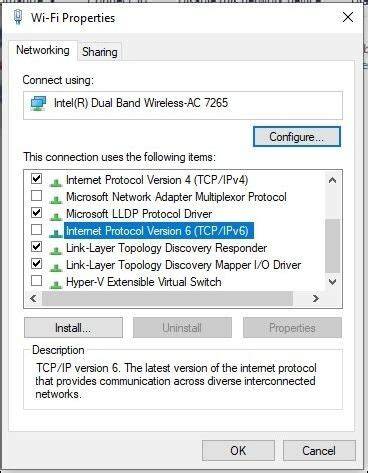Click the list's scroll down arrow
368x473 pixels.
332,282
